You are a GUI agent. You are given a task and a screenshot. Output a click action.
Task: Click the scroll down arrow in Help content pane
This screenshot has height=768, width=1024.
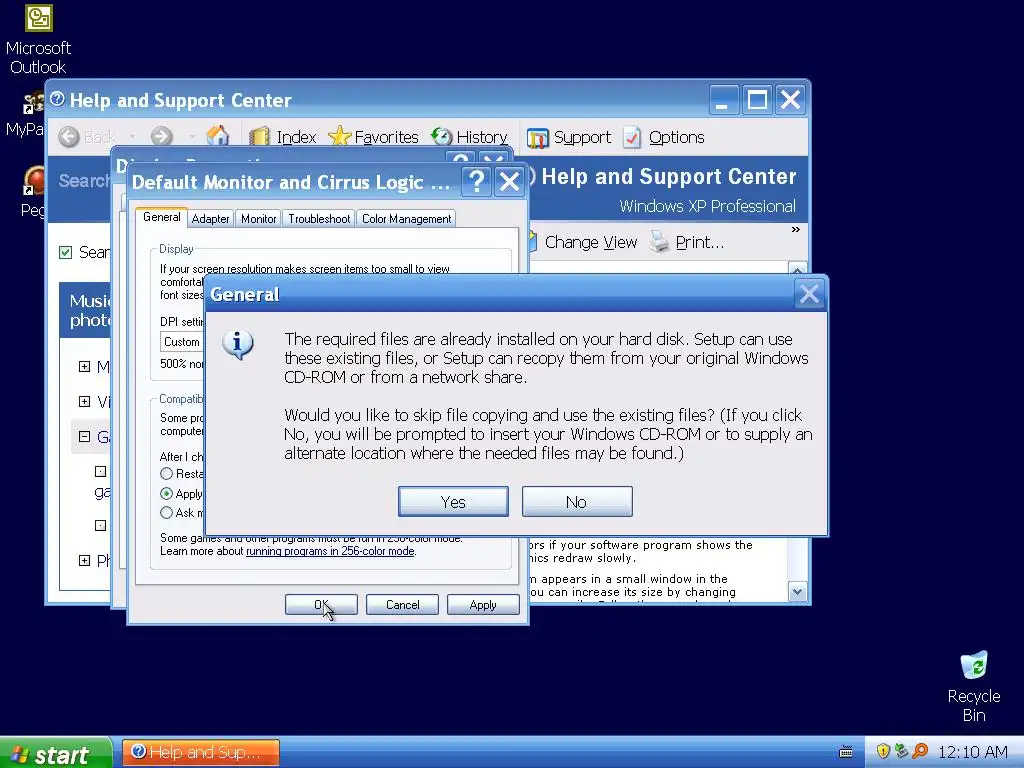(x=797, y=592)
